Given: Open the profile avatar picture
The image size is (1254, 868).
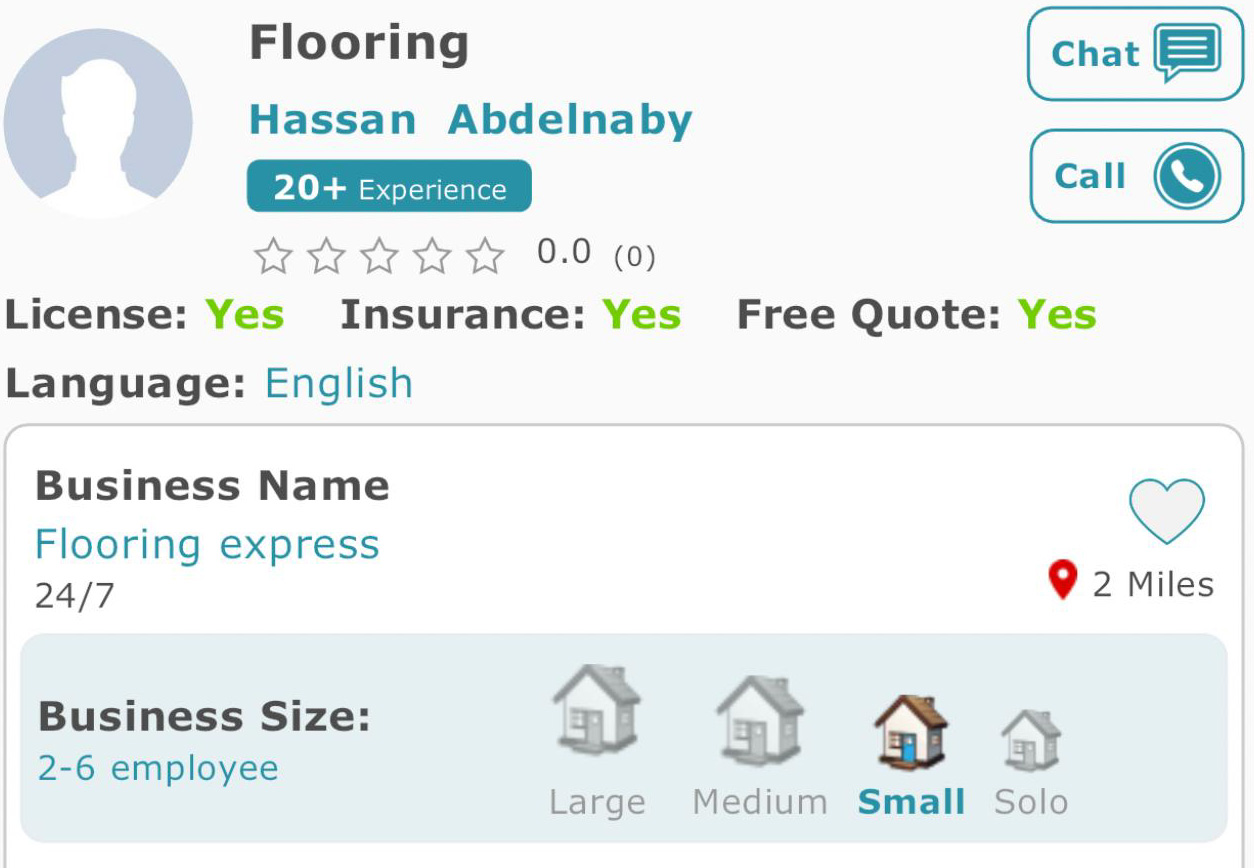Looking at the screenshot, I should (97, 123).
